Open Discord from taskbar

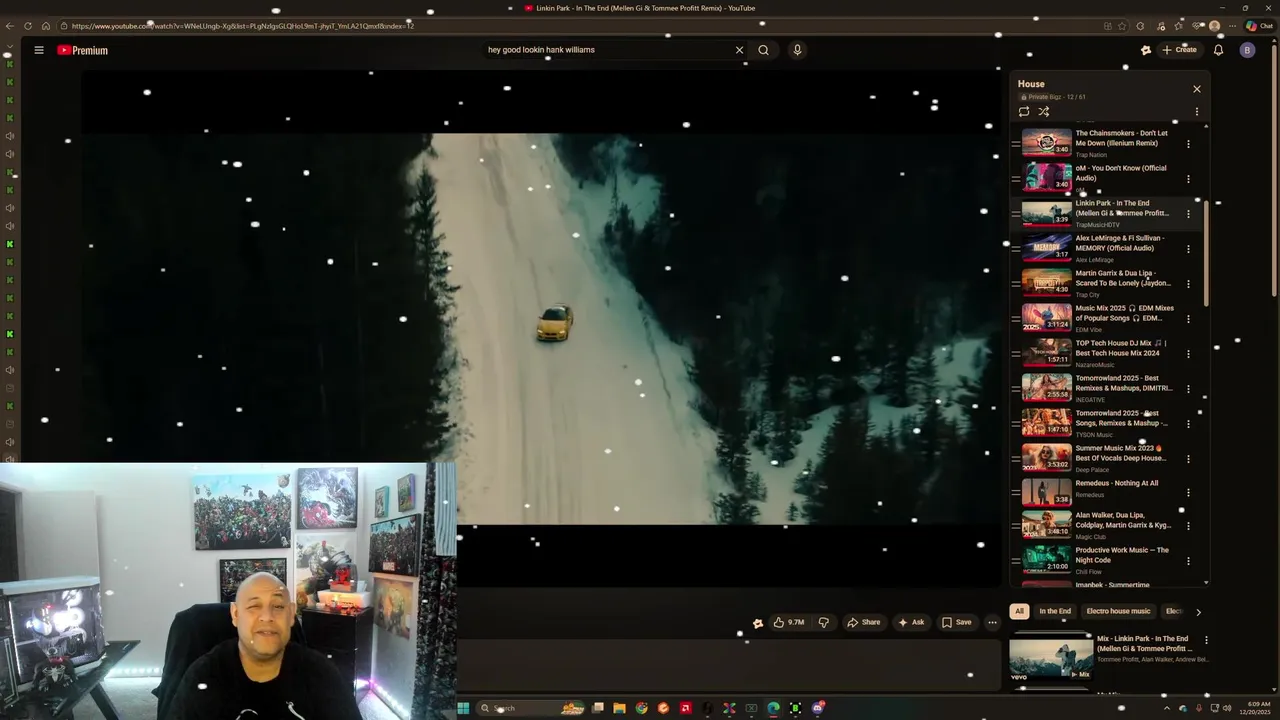point(817,708)
